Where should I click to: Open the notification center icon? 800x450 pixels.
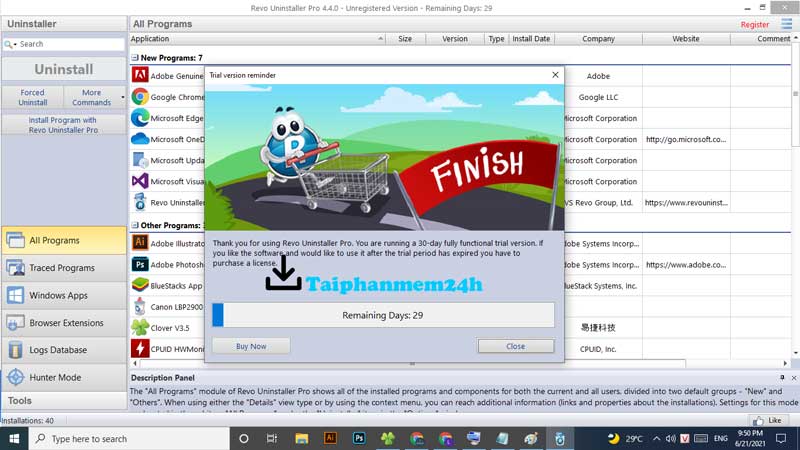(x=781, y=438)
